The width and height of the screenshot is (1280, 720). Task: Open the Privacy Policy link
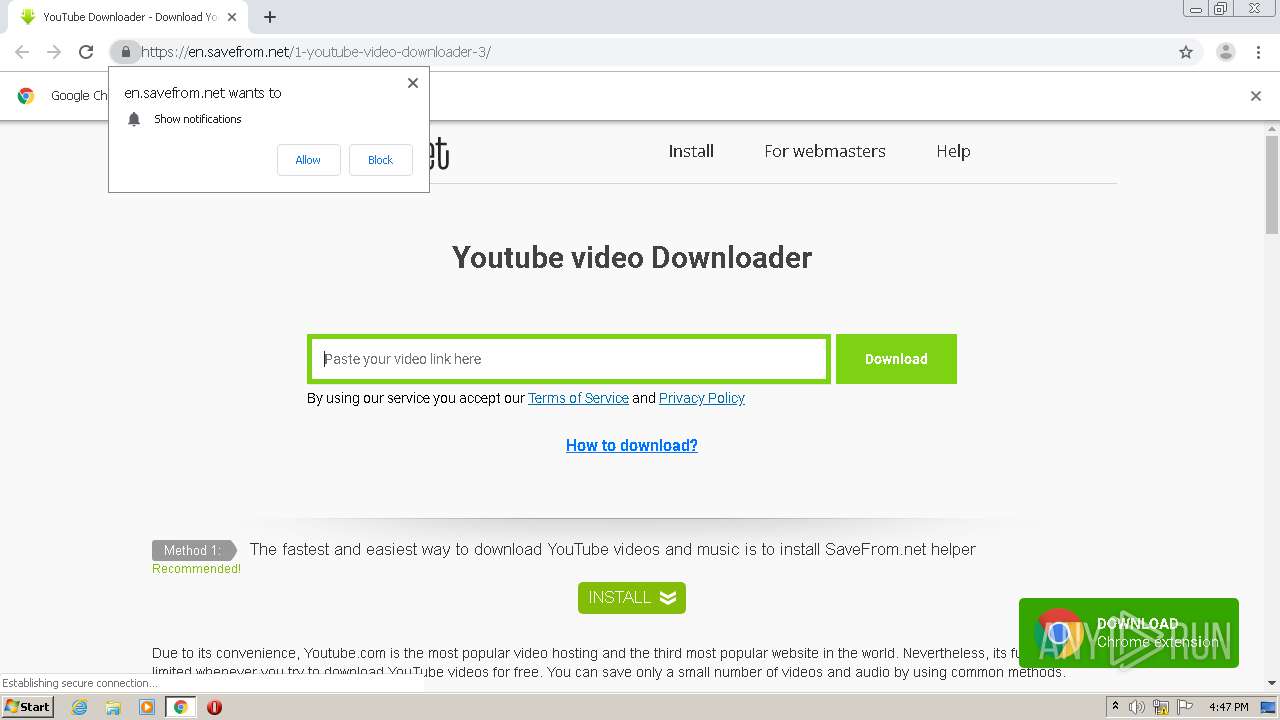(702, 398)
